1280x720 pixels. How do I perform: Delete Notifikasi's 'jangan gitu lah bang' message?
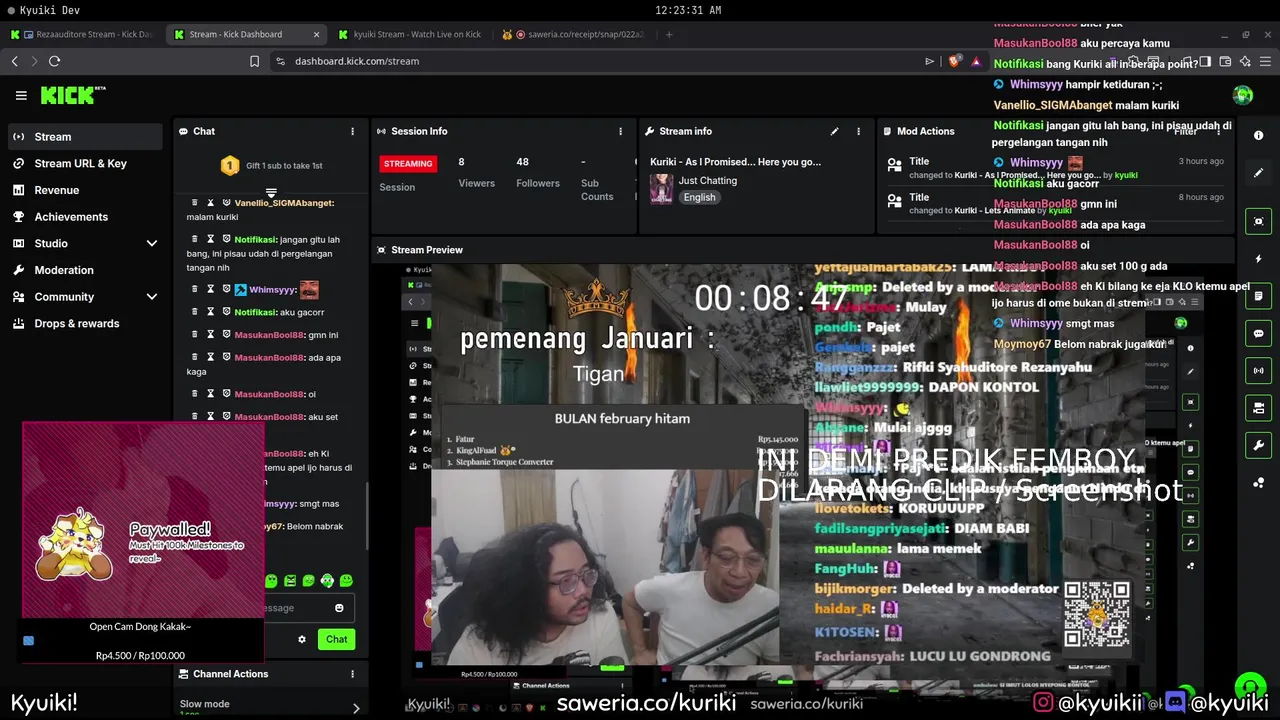coord(195,239)
